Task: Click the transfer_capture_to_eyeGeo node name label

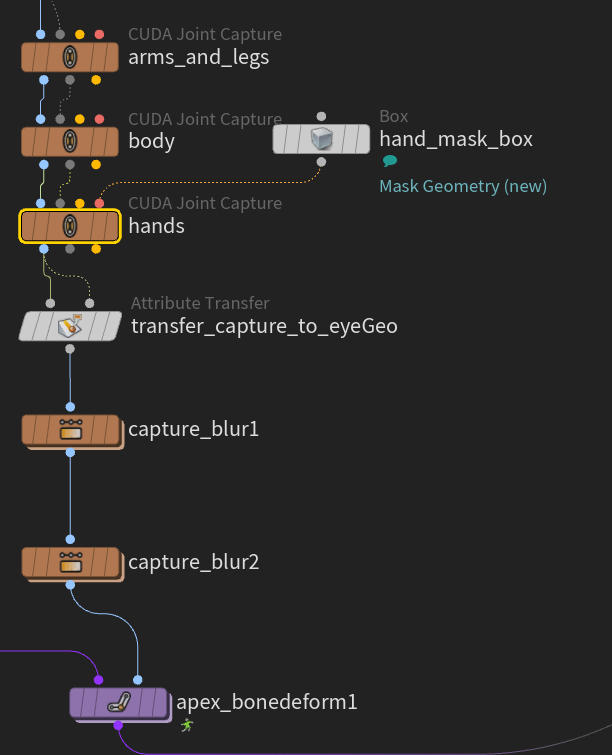Action: tap(264, 326)
